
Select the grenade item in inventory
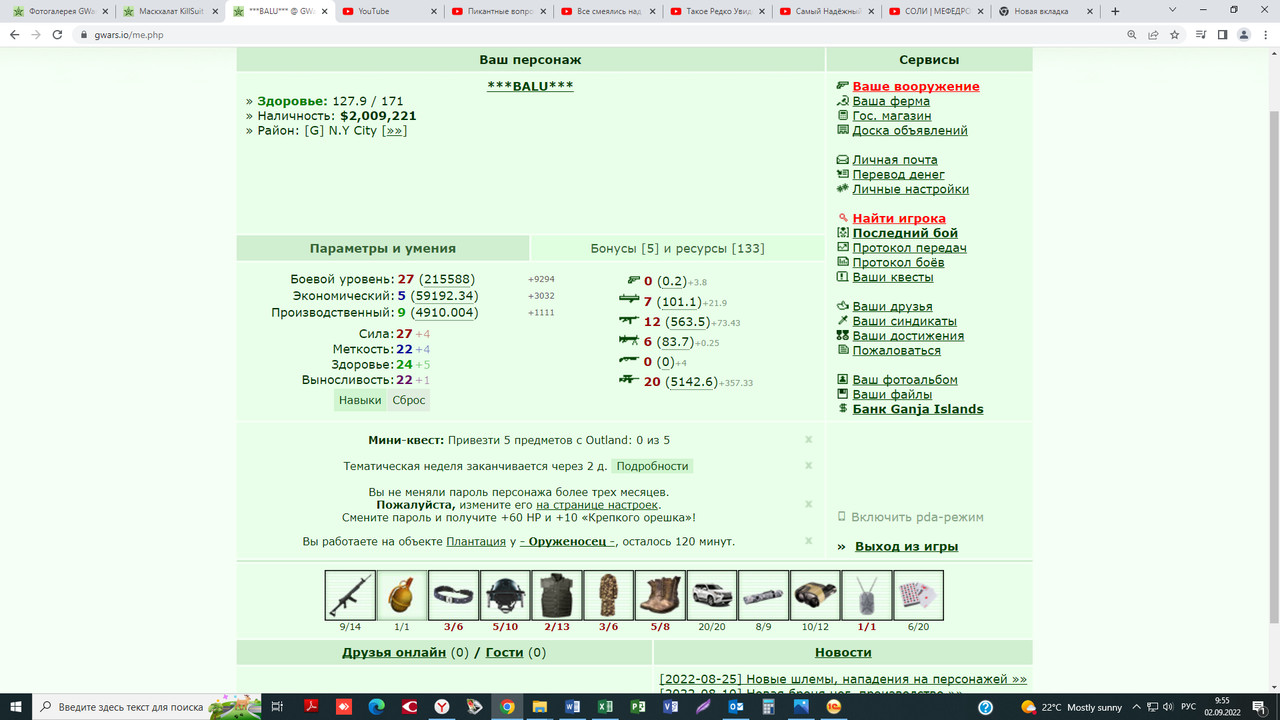click(402, 595)
